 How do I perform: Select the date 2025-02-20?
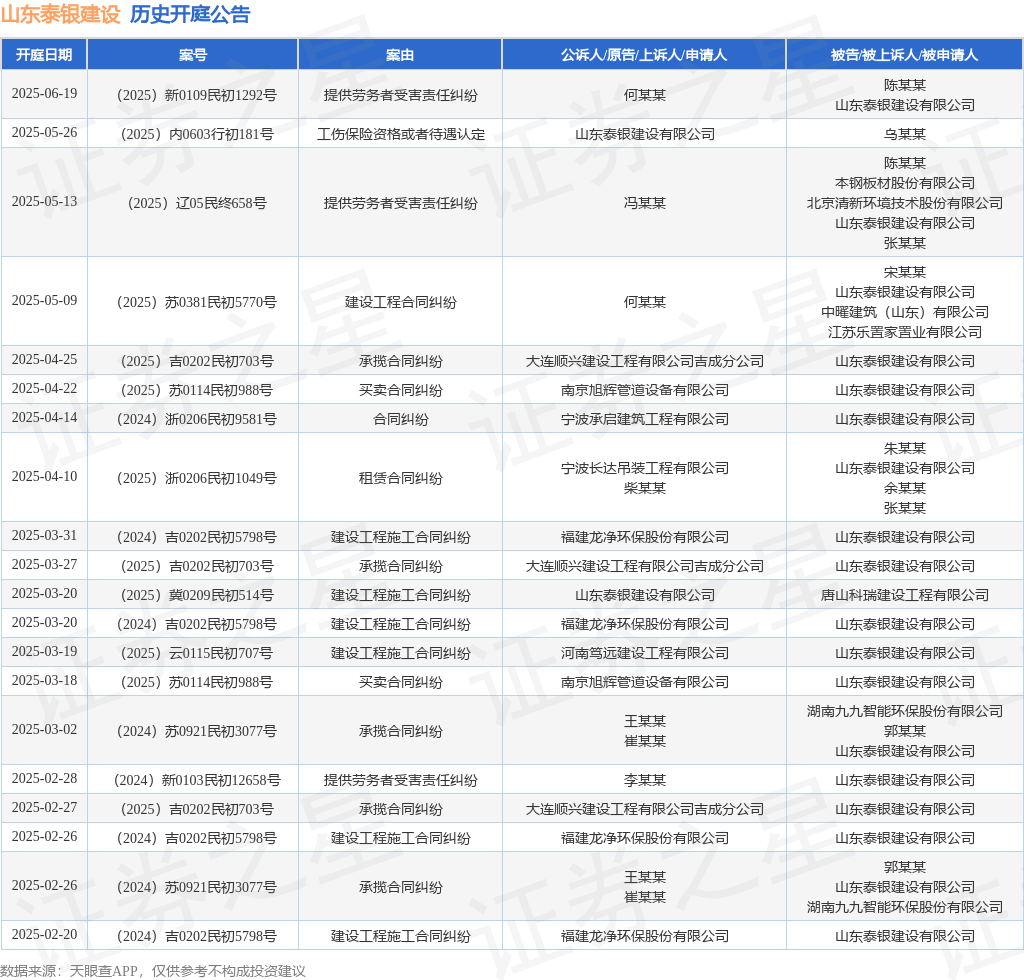44,934
